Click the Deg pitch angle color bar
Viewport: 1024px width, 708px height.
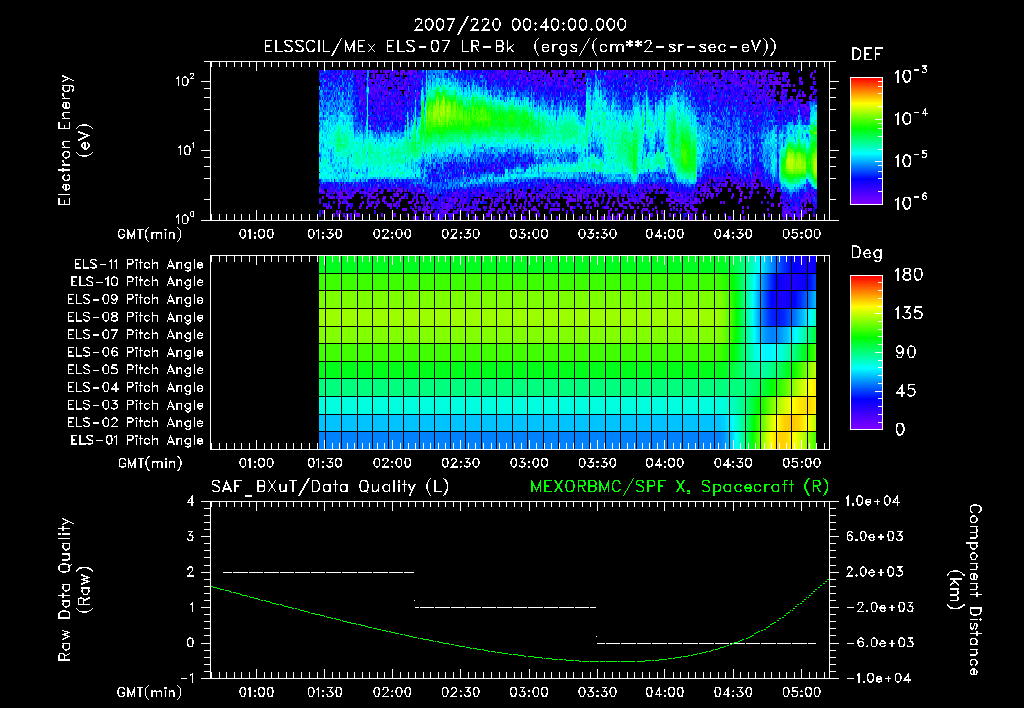click(x=866, y=352)
